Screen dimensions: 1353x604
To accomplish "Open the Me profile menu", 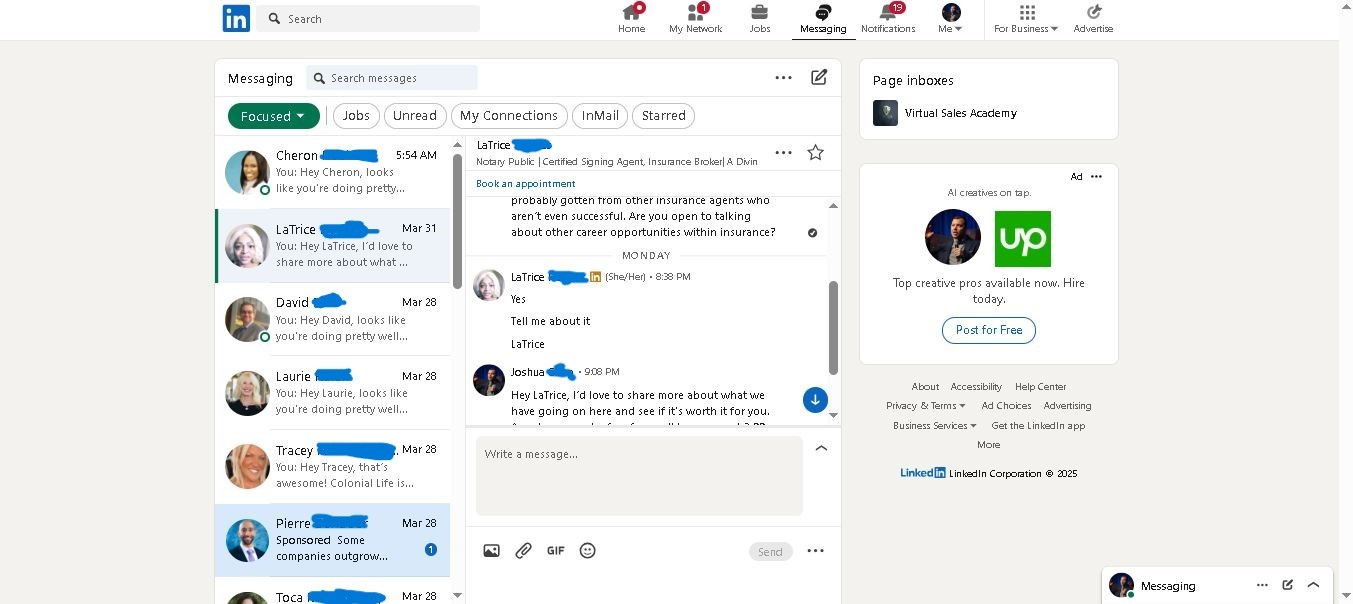I will pos(951,18).
